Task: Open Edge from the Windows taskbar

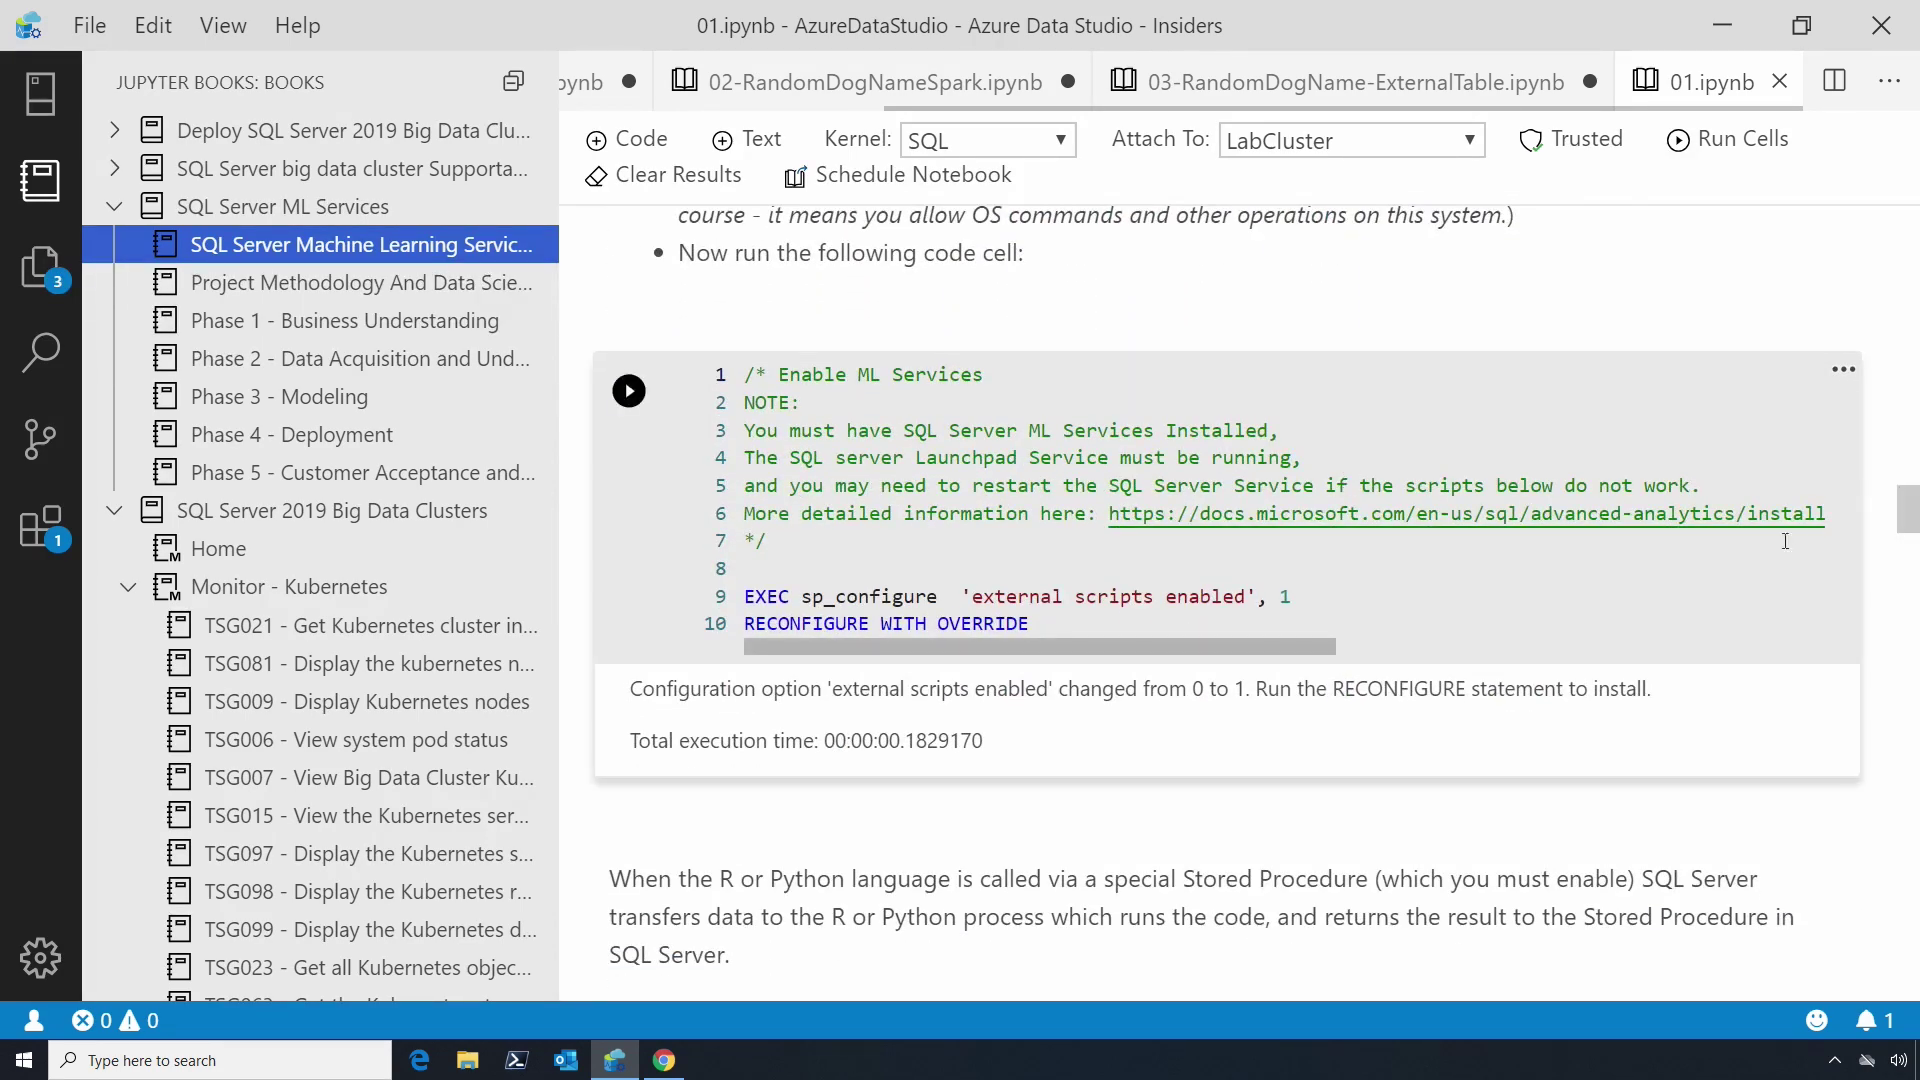Action: [x=419, y=1060]
